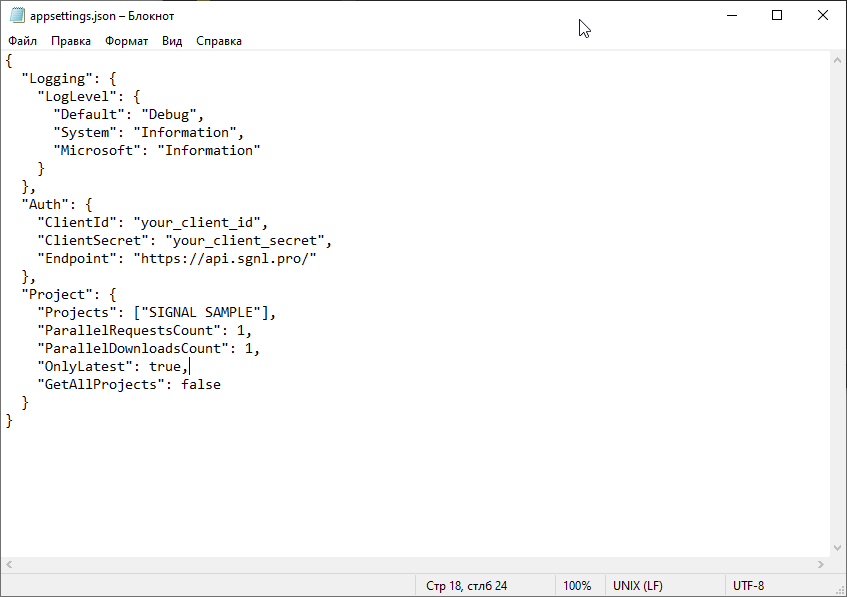Click the line and column indicator in status bar
This screenshot has height=597, width=847.
(x=466, y=586)
